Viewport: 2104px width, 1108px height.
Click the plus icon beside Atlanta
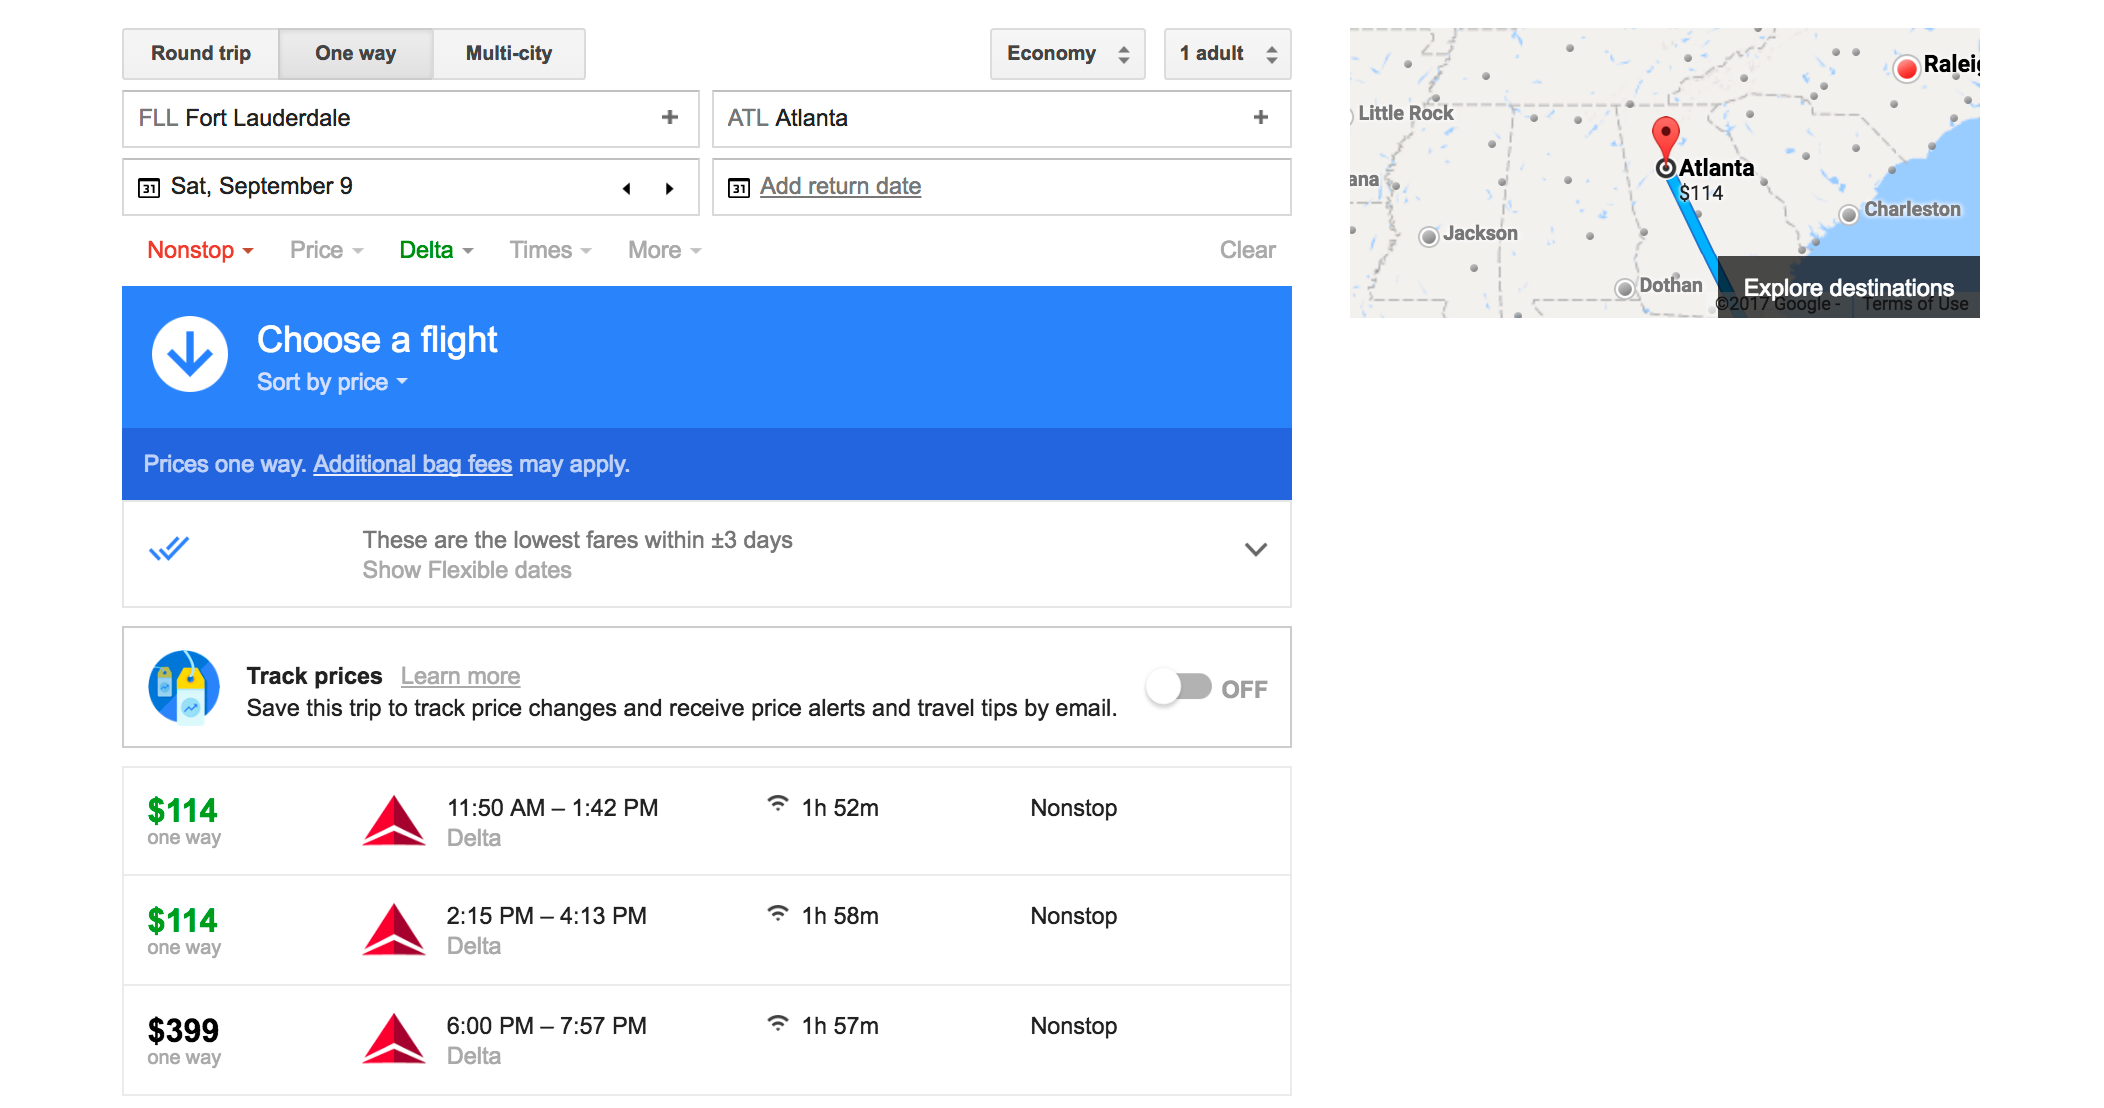click(1260, 118)
